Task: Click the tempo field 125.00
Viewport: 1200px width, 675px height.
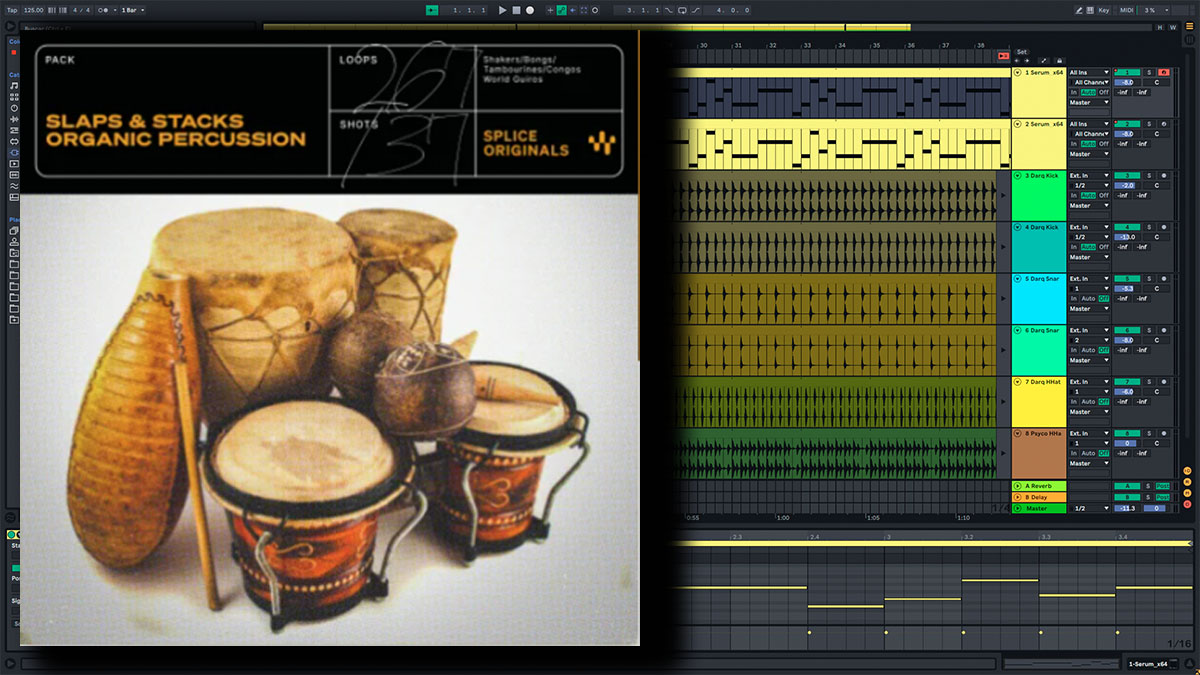Action: (x=33, y=10)
